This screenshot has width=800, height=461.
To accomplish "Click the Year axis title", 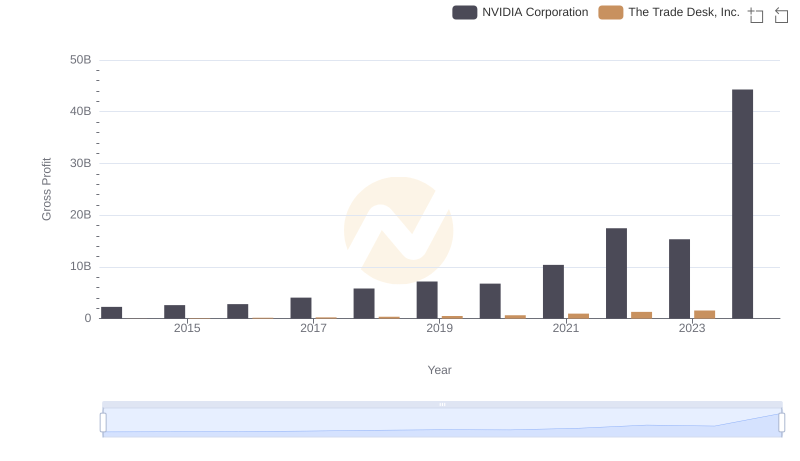I will (x=439, y=370).
